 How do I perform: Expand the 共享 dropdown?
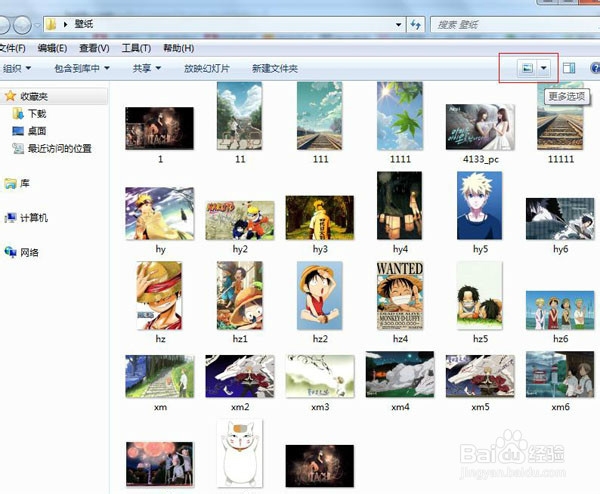(147, 68)
